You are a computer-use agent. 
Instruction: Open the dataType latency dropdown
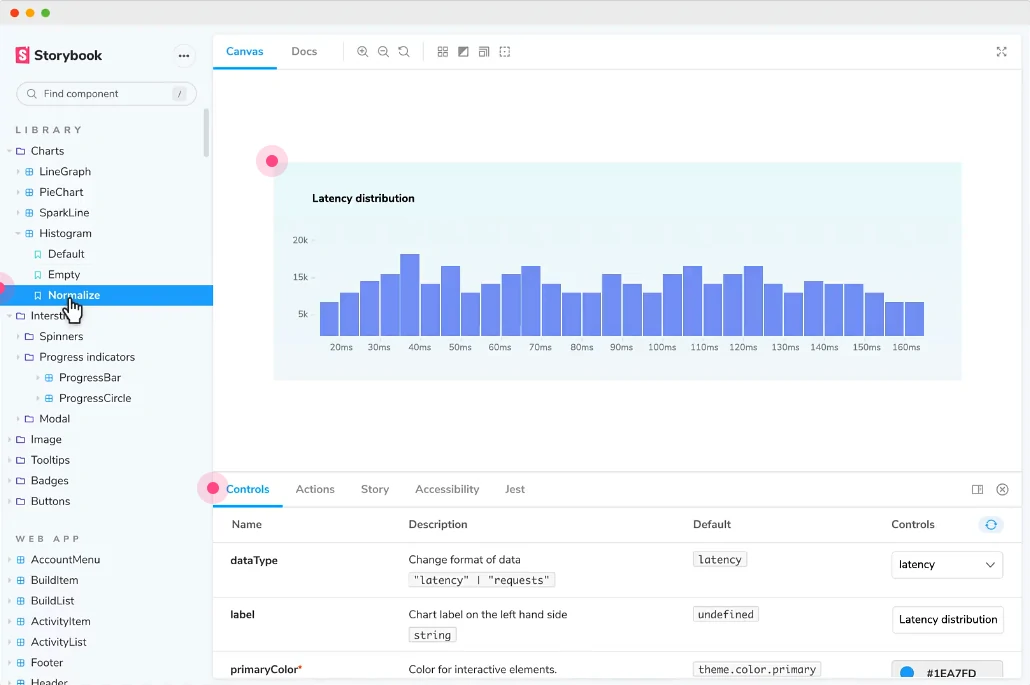[x=946, y=565]
